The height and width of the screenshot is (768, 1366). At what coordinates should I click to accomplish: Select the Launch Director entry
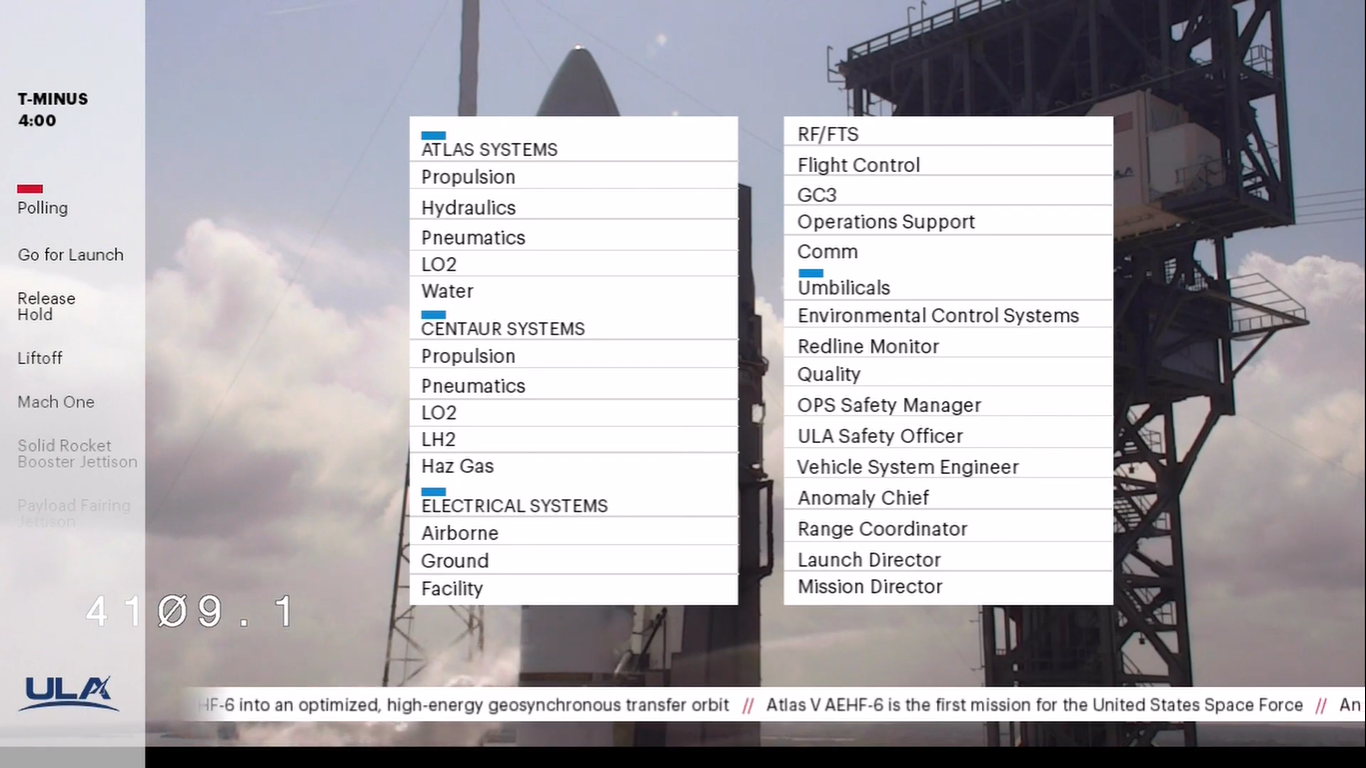[x=868, y=560]
